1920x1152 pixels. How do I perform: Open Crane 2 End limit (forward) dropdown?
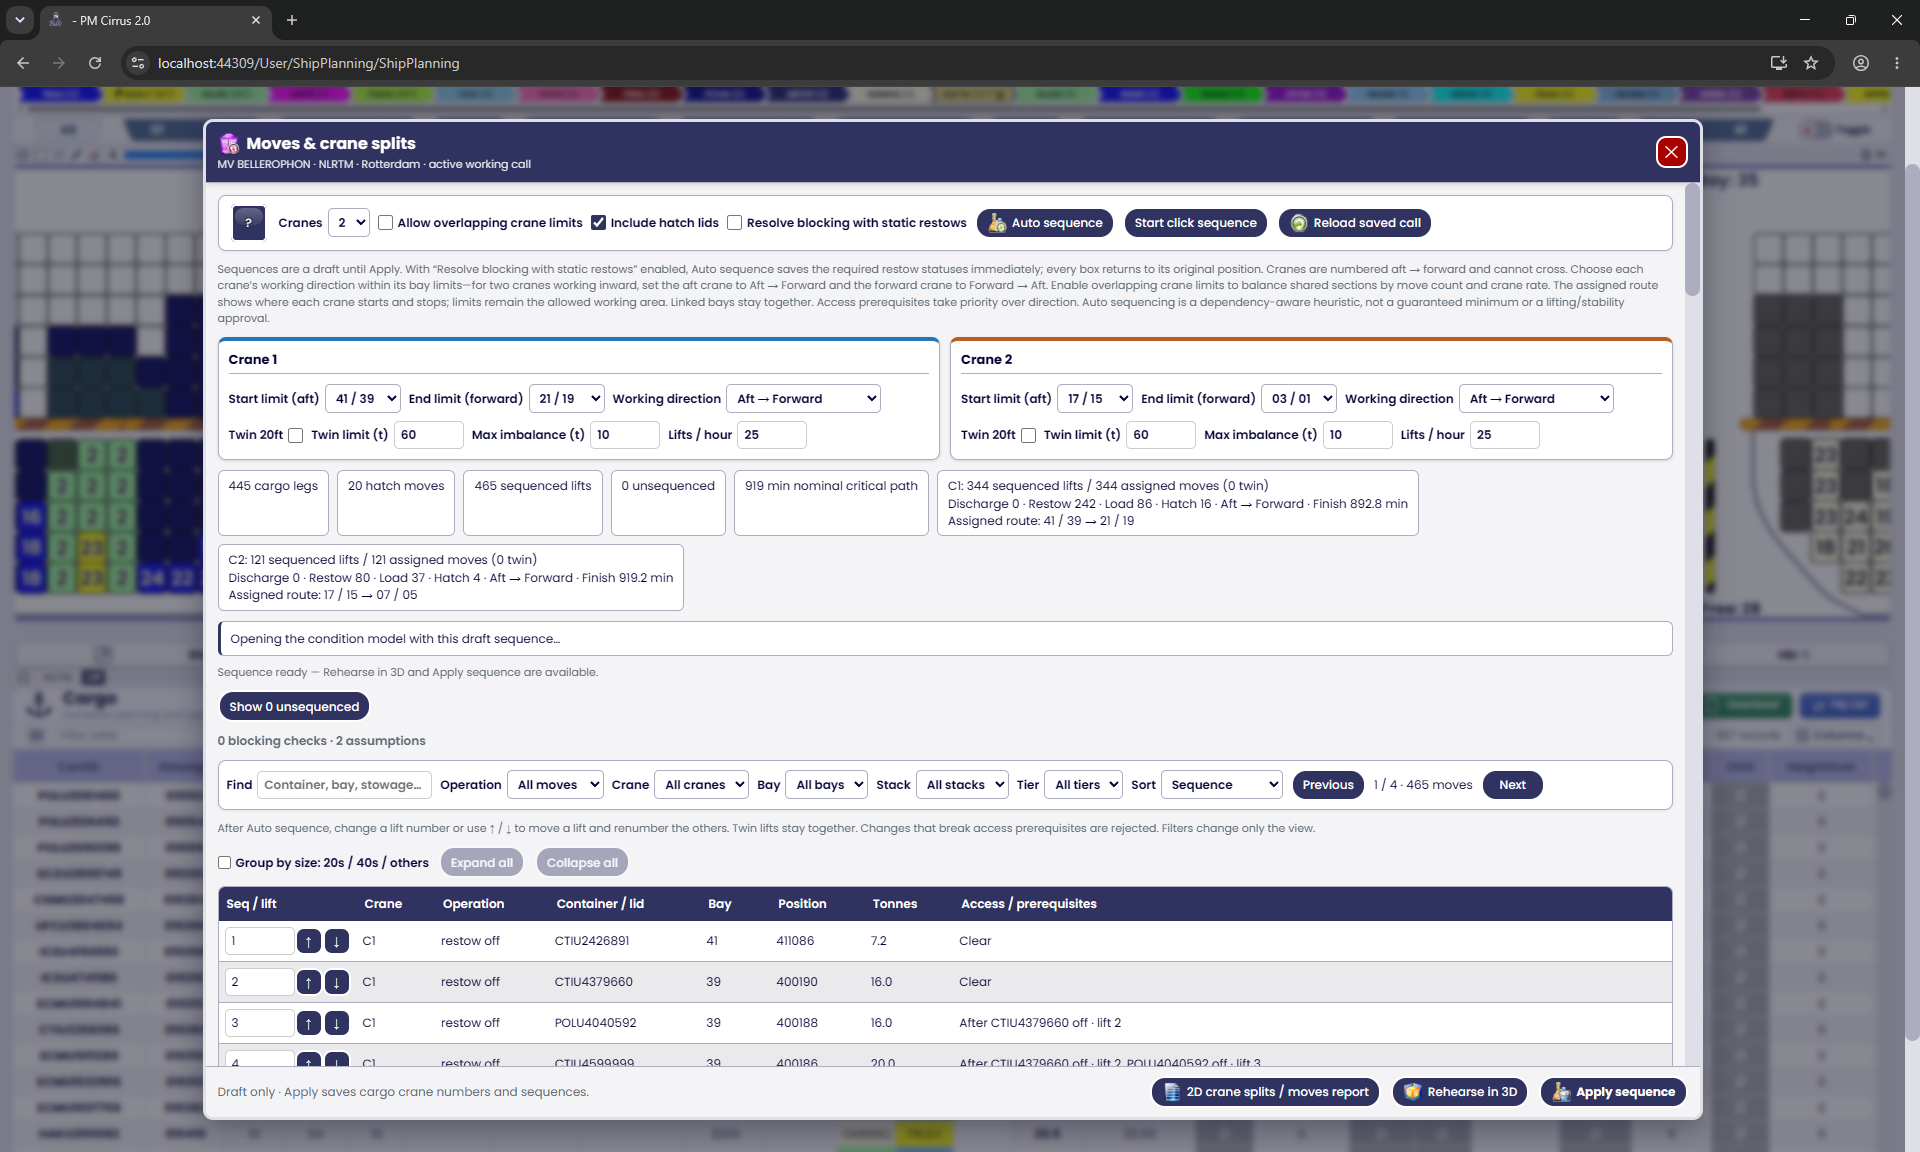[1299, 399]
